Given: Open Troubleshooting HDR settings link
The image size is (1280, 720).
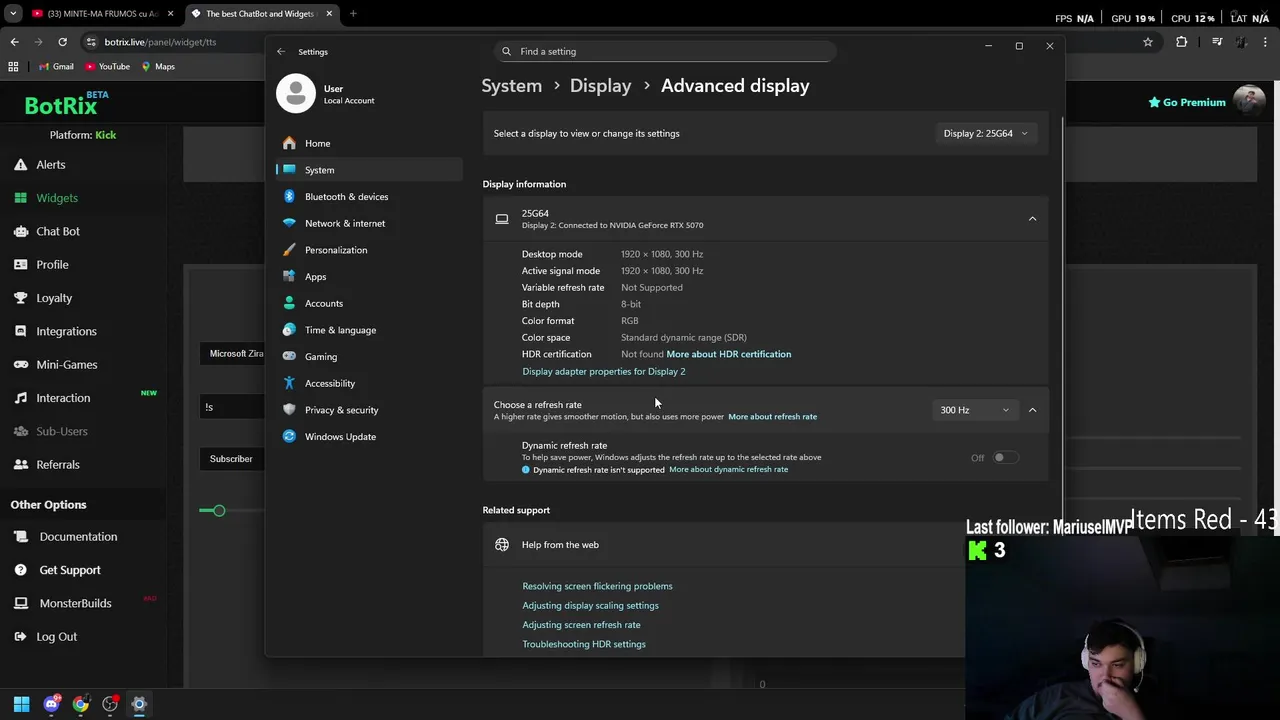Looking at the screenshot, I should 584,644.
